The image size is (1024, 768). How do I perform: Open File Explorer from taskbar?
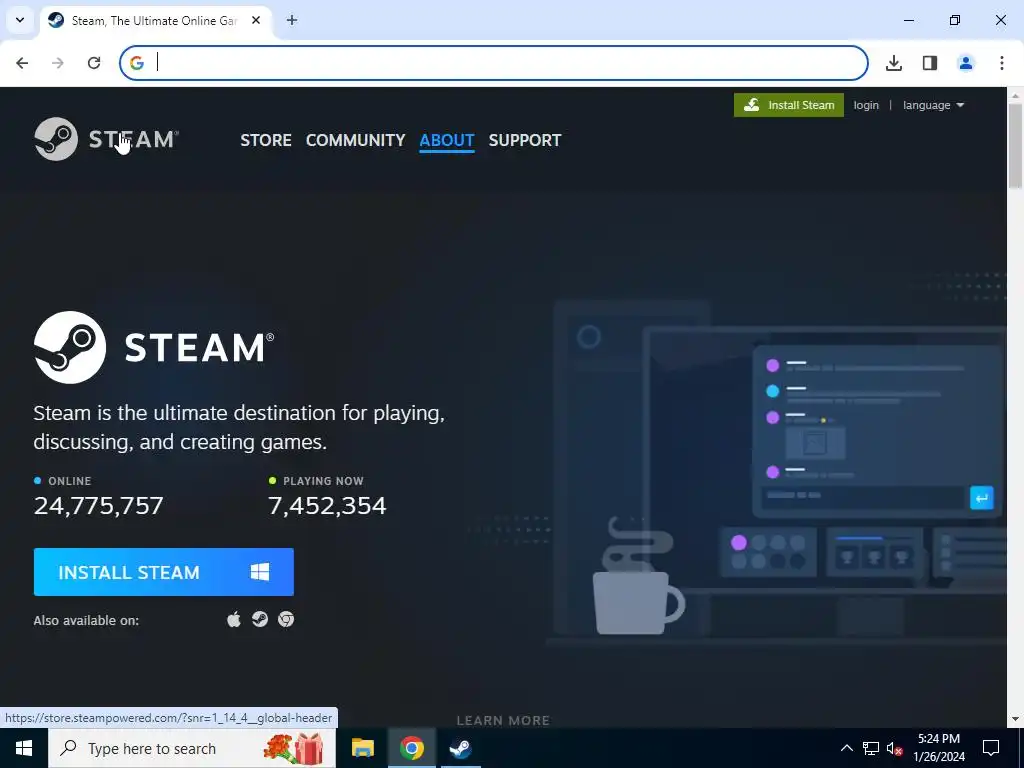(362, 748)
